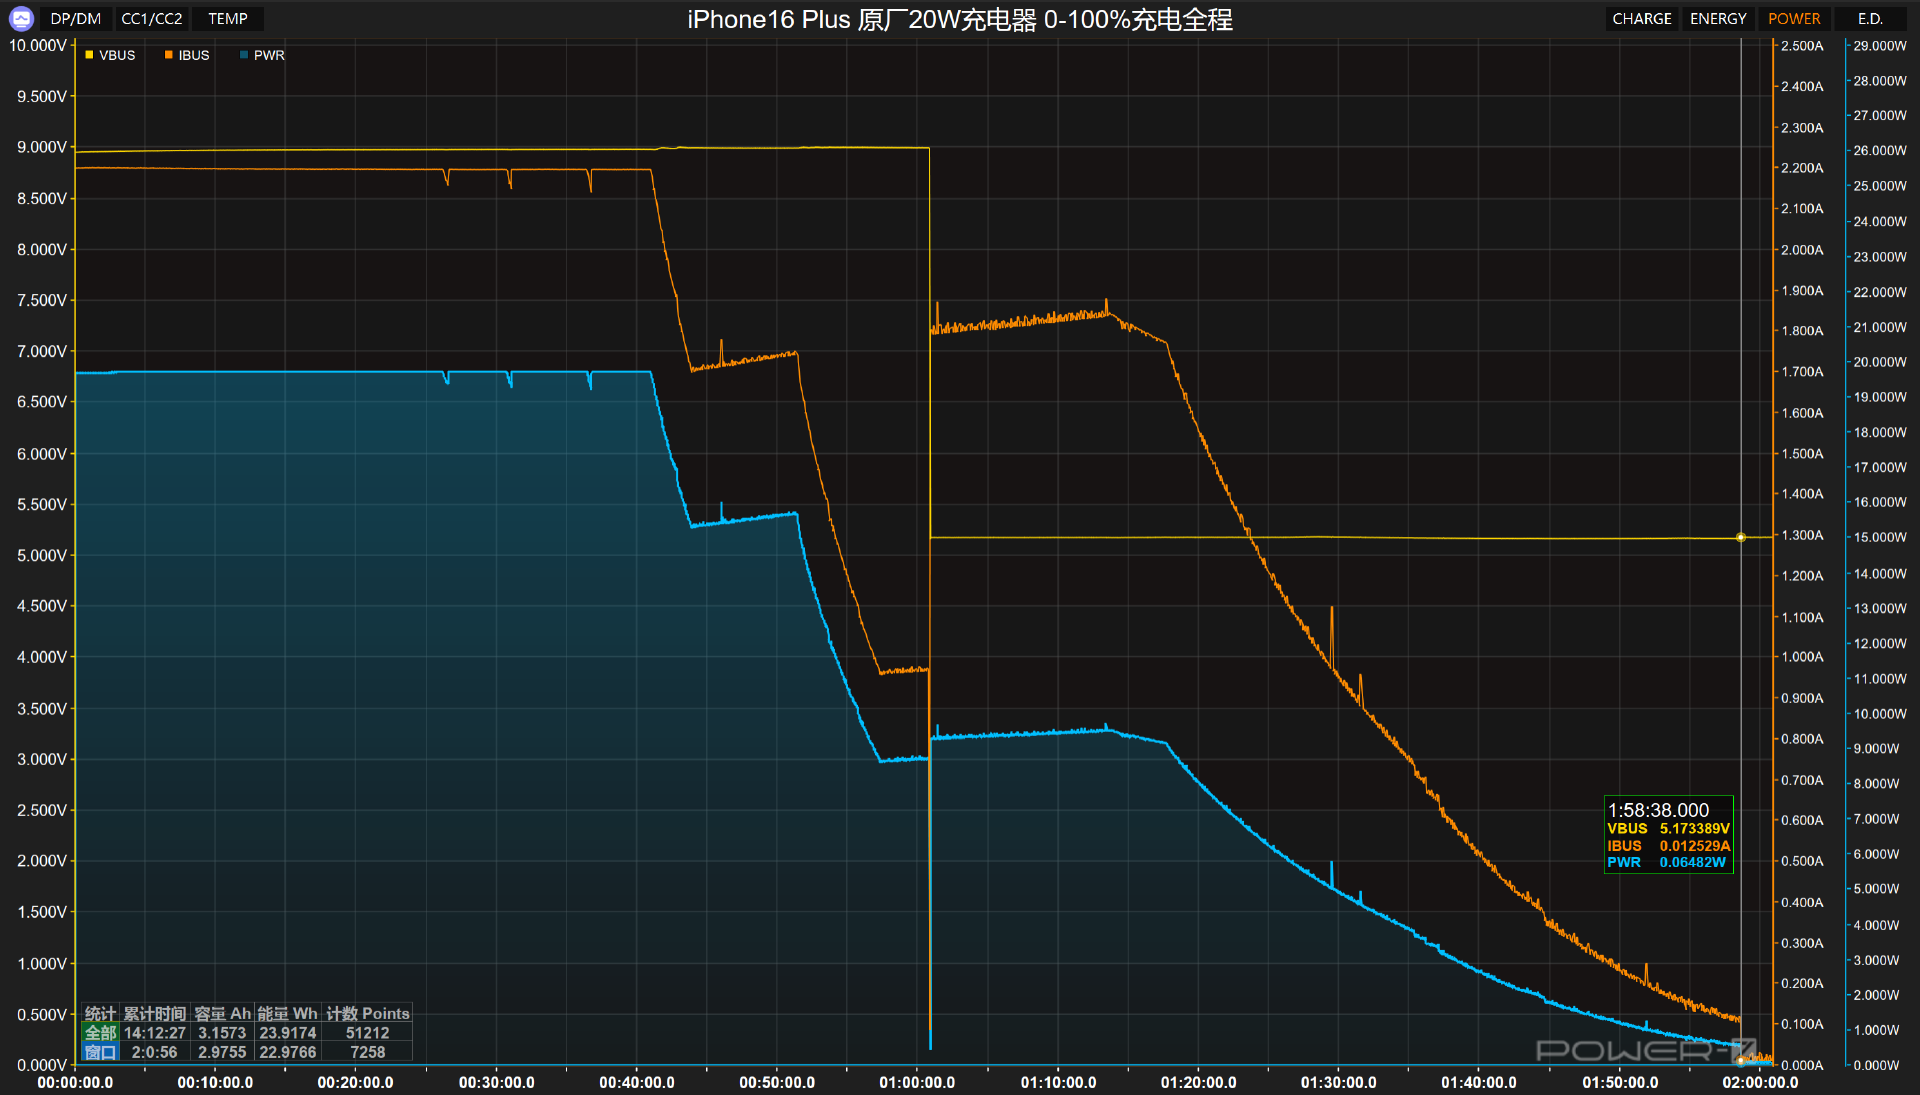This screenshot has width=1920, height=1095.
Task: Select the 全部 statistics row label
Action: (x=101, y=1033)
